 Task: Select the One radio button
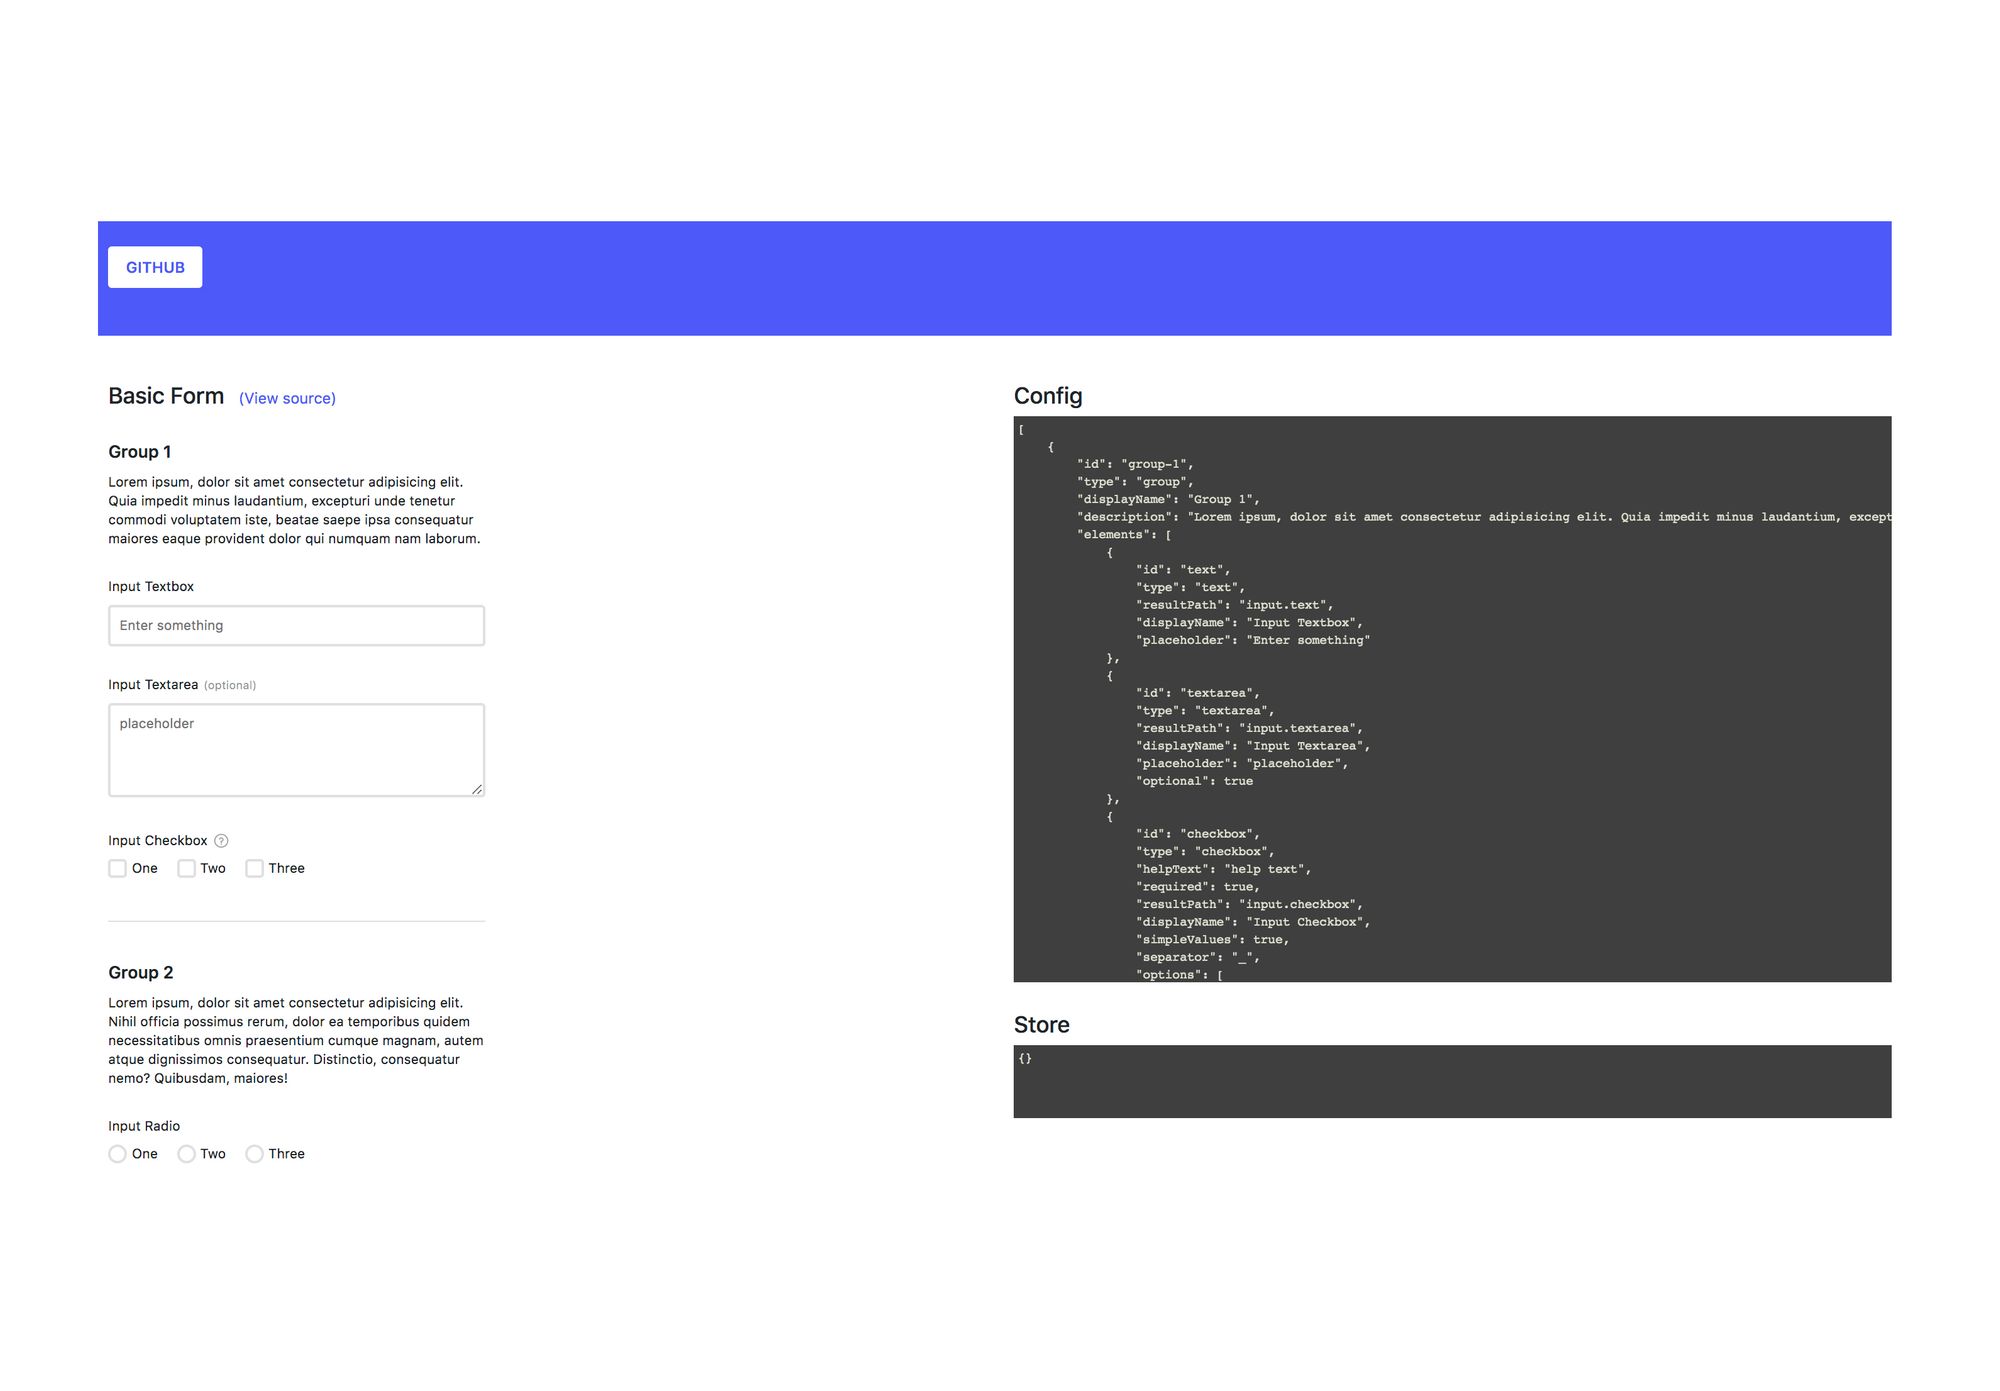click(117, 1152)
